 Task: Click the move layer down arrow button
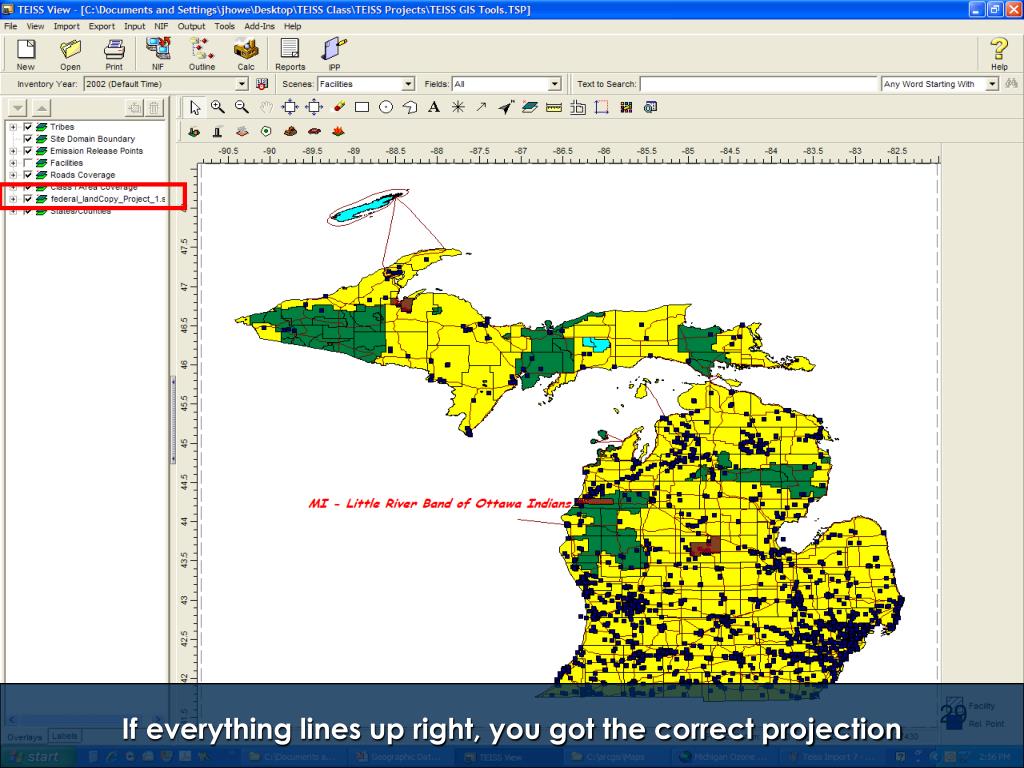click(x=18, y=108)
